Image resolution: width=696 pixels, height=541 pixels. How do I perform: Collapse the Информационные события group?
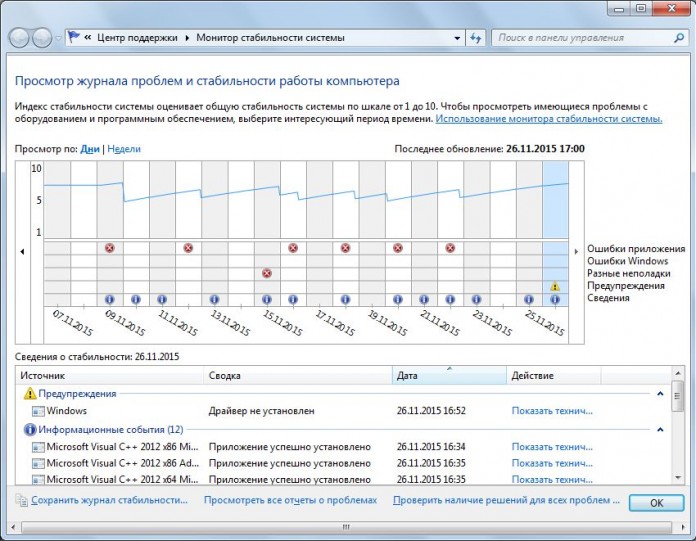660,429
